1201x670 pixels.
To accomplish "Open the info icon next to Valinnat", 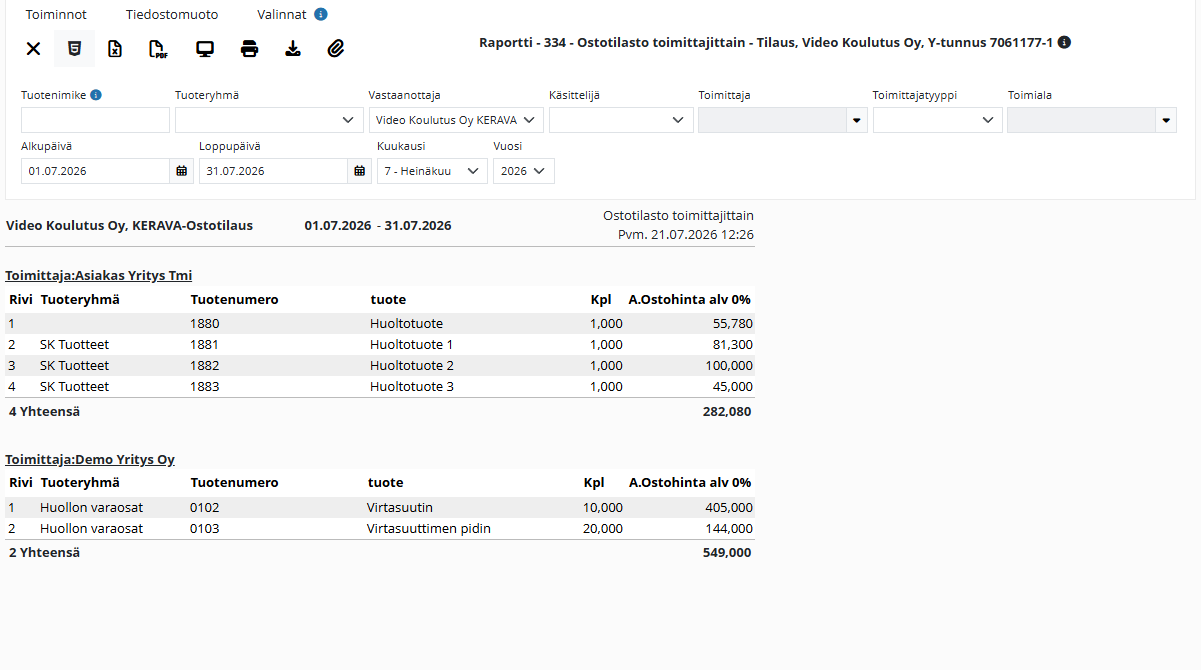I will [320, 15].
